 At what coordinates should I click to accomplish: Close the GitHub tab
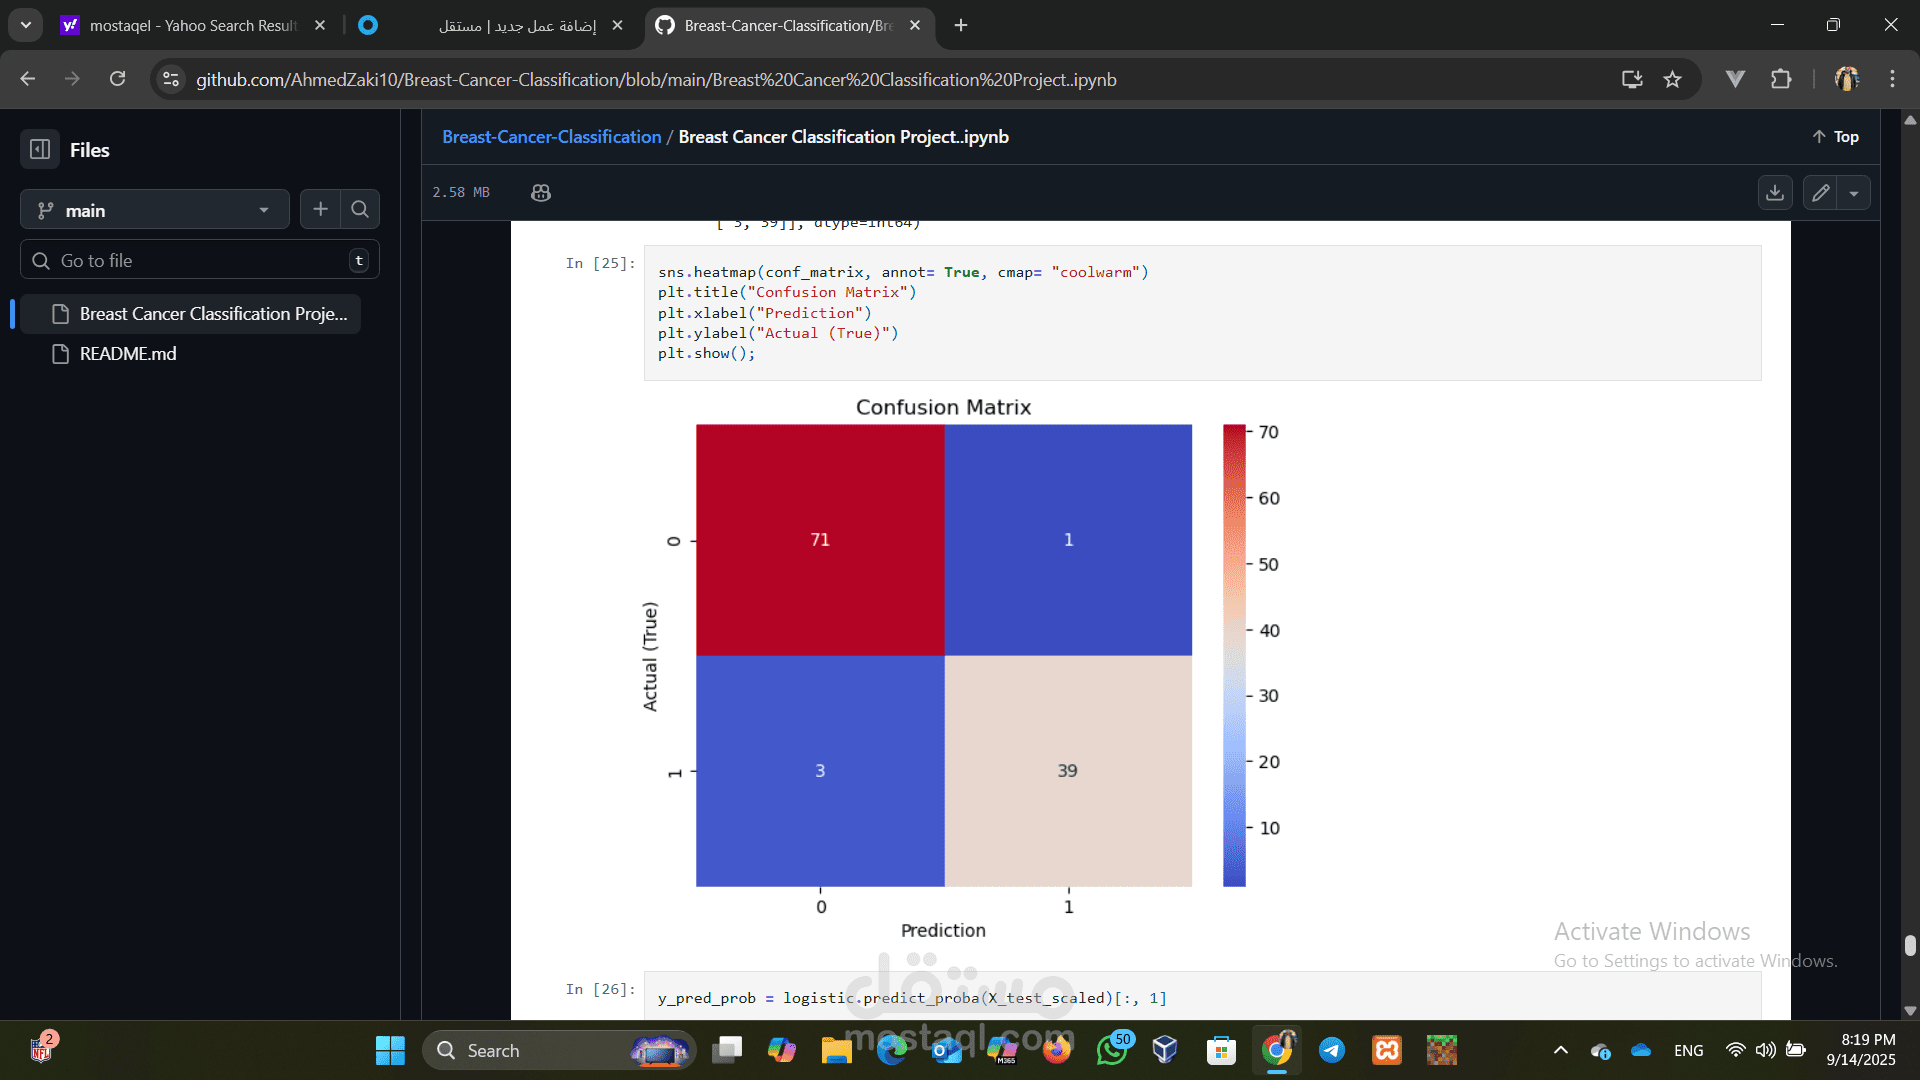tap(915, 25)
